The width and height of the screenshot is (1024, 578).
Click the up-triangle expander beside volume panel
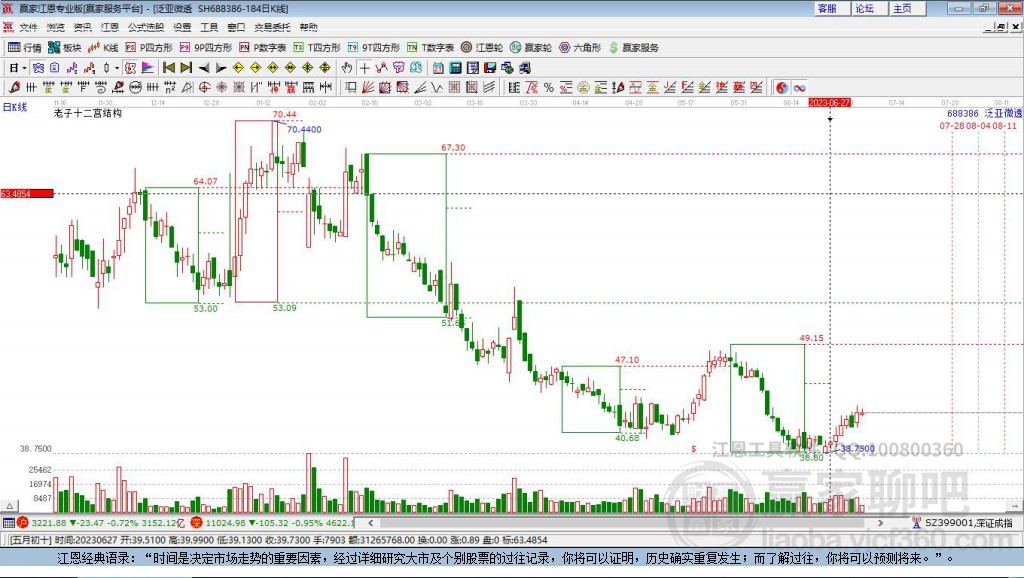(9, 506)
